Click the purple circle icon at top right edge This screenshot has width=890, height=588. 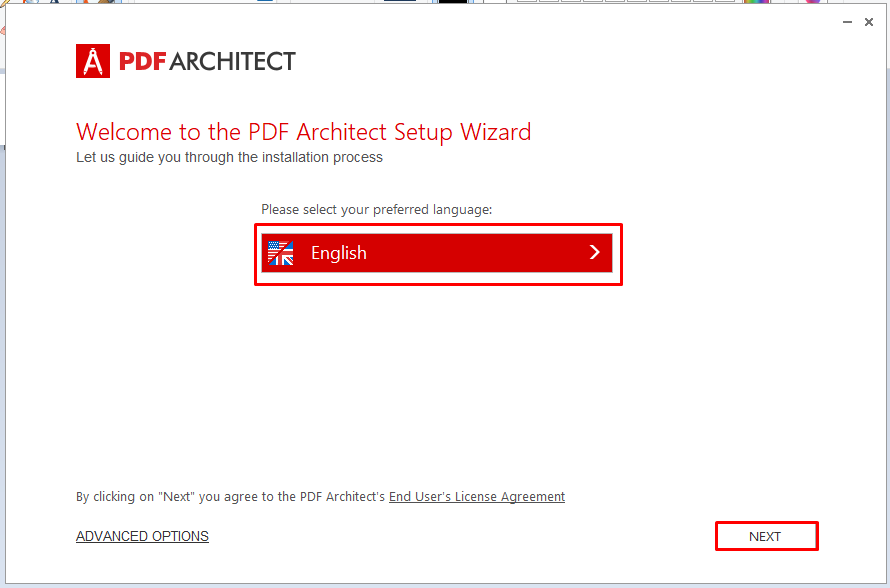click(x=813, y=1)
